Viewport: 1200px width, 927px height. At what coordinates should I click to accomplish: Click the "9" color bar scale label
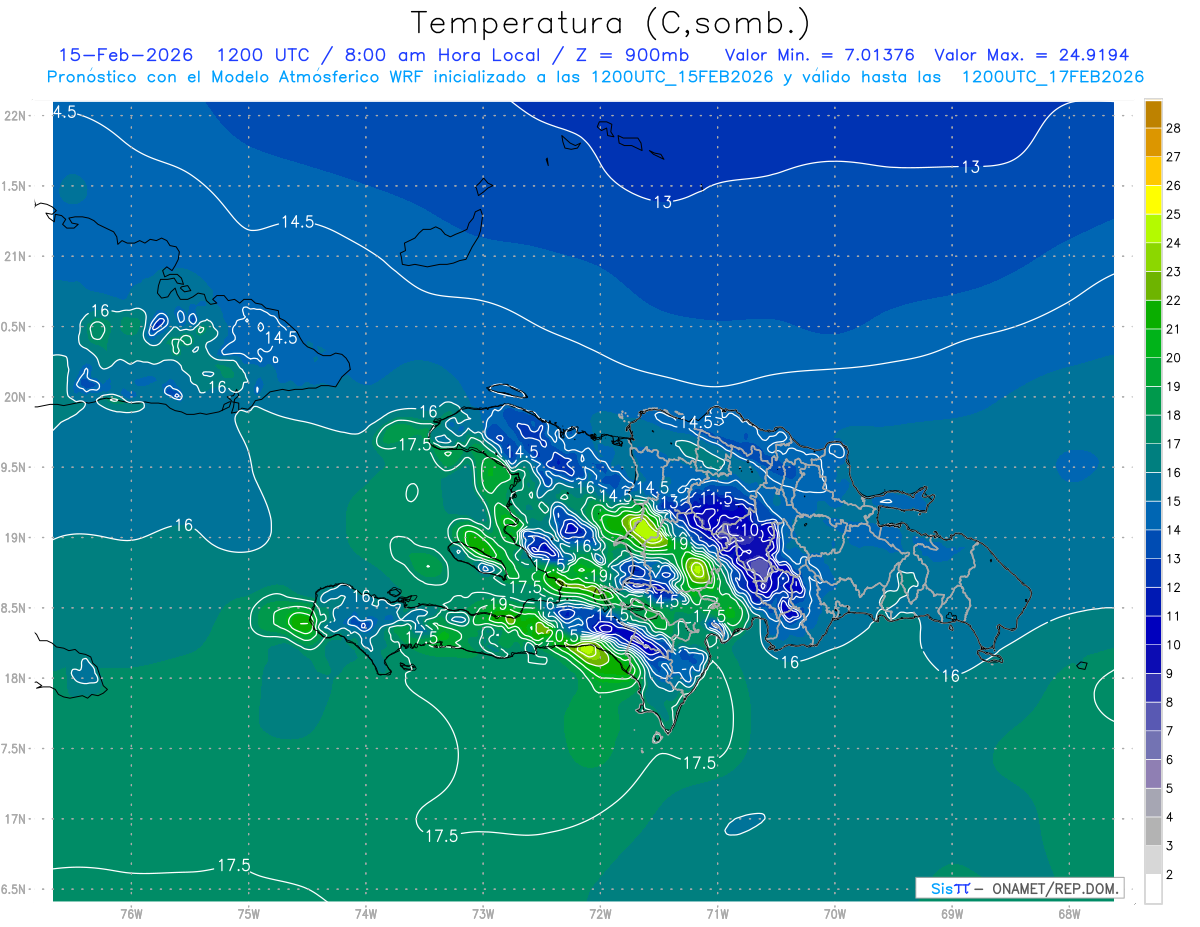click(1172, 674)
